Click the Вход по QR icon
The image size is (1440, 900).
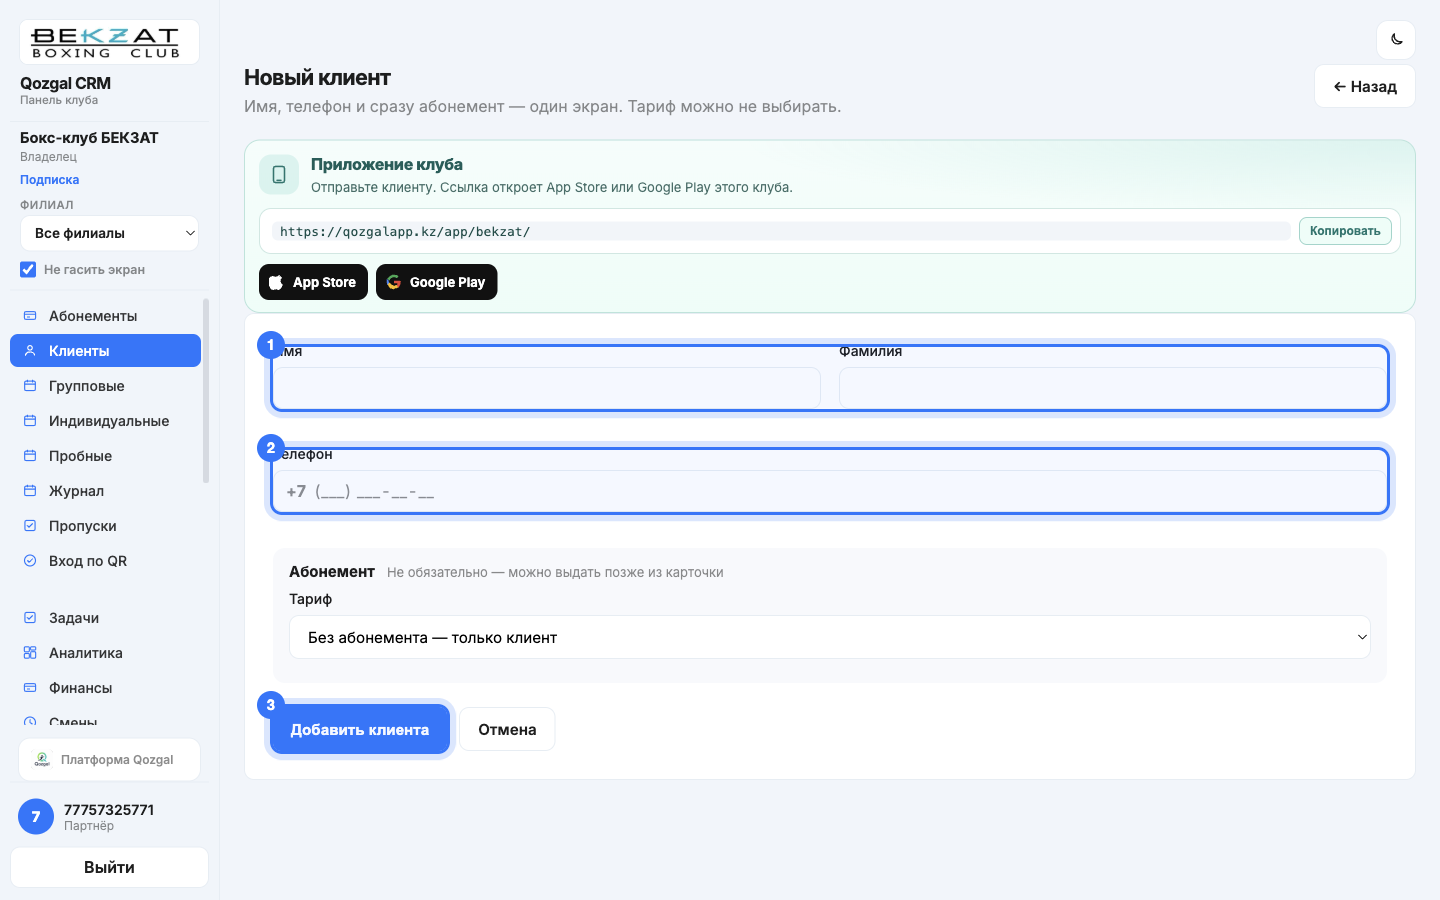click(x=30, y=561)
